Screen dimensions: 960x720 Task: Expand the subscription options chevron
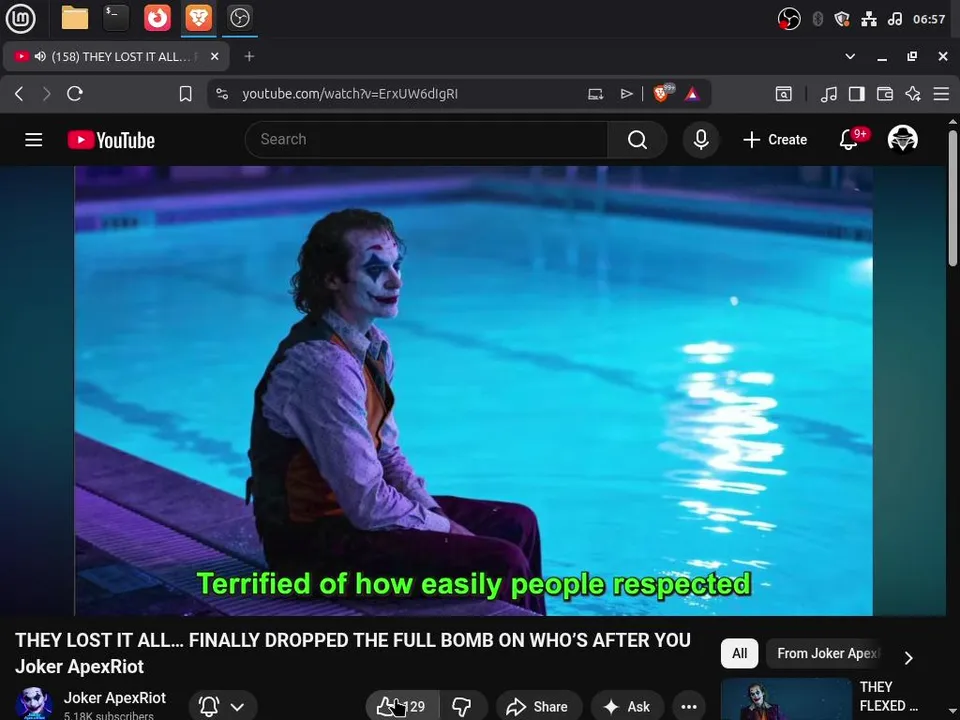click(x=238, y=707)
